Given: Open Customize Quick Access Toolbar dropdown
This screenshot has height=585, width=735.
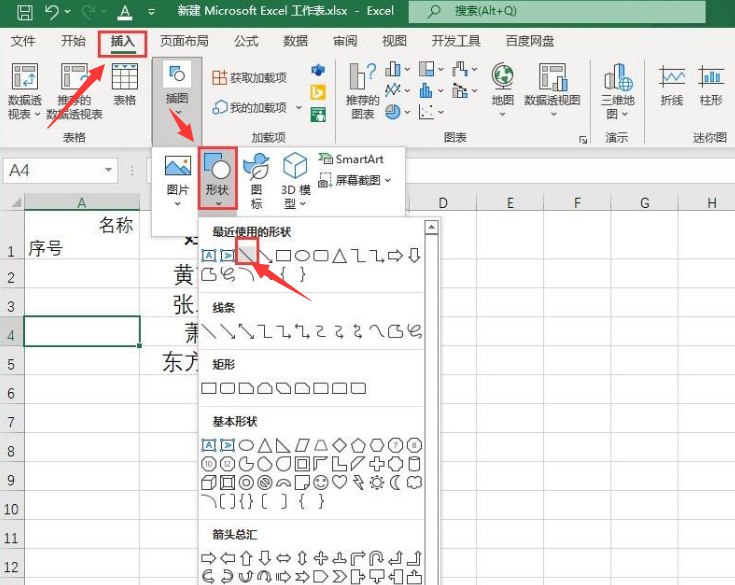Looking at the screenshot, I should pyautogui.click(x=151, y=12).
